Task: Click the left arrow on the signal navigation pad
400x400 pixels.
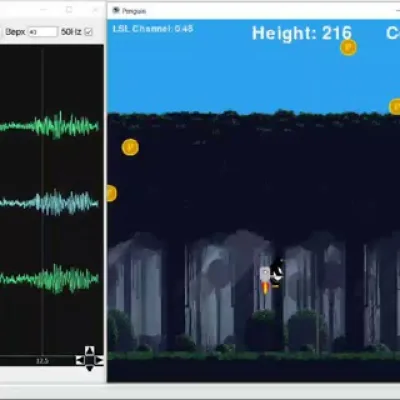Action: [80, 360]
